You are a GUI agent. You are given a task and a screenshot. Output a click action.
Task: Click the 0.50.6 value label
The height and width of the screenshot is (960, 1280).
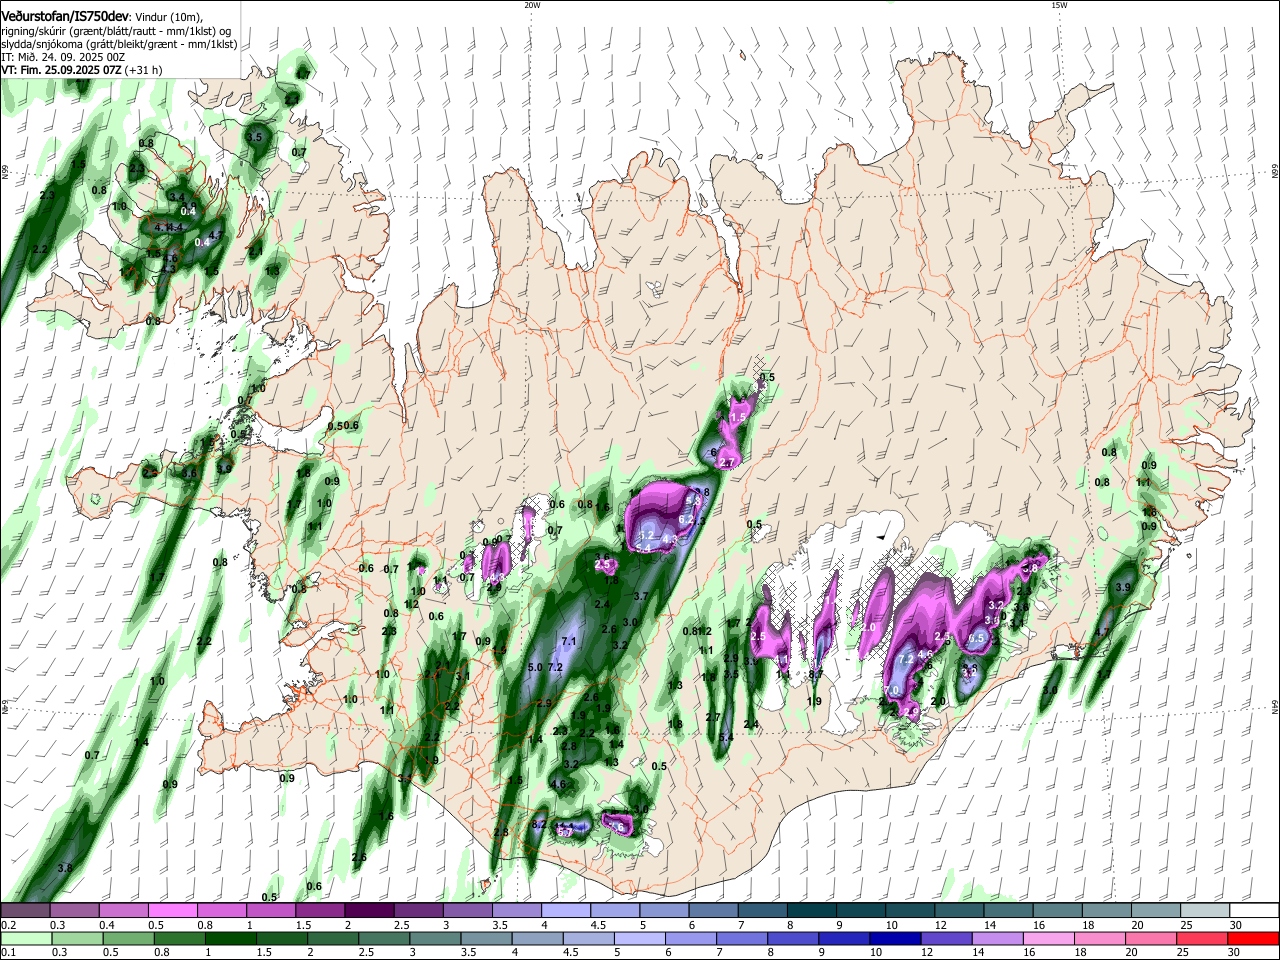(x=343, y=426)
